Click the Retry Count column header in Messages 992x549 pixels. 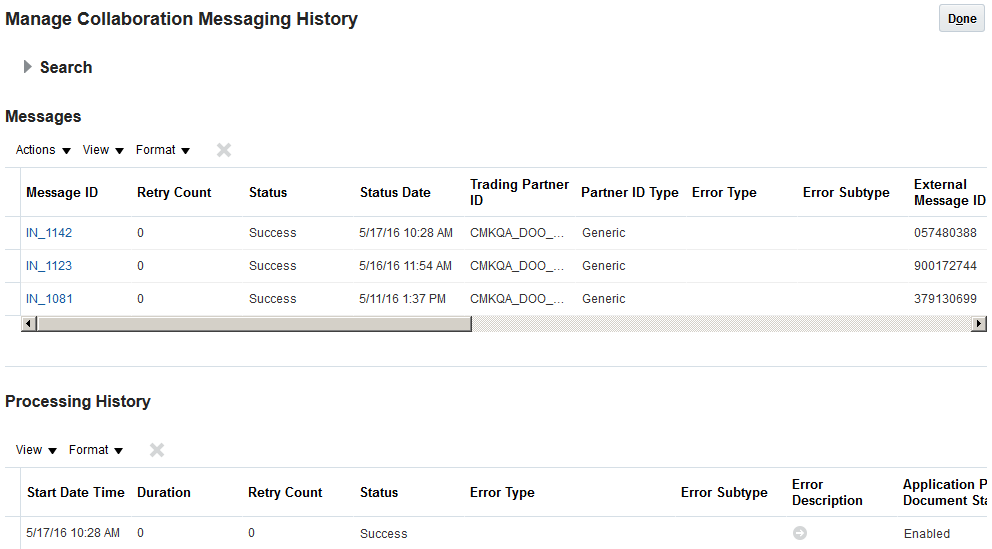(x=174, y=192)
